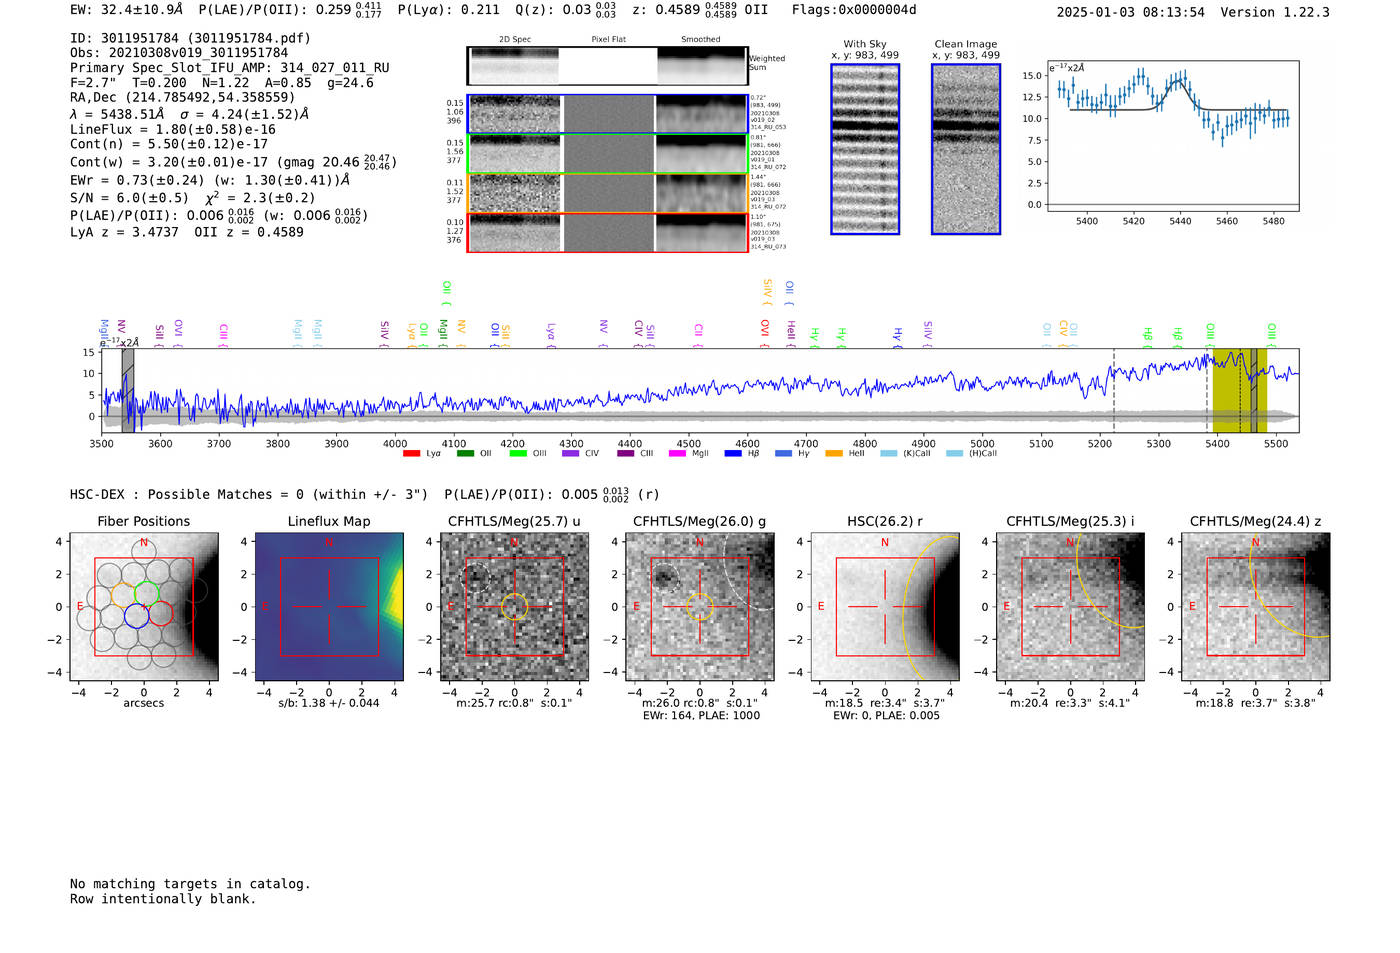Click the 'Smoothed' column header
Image resolution: width=1400 pixels, height=953 pixels.
[701, 40]
